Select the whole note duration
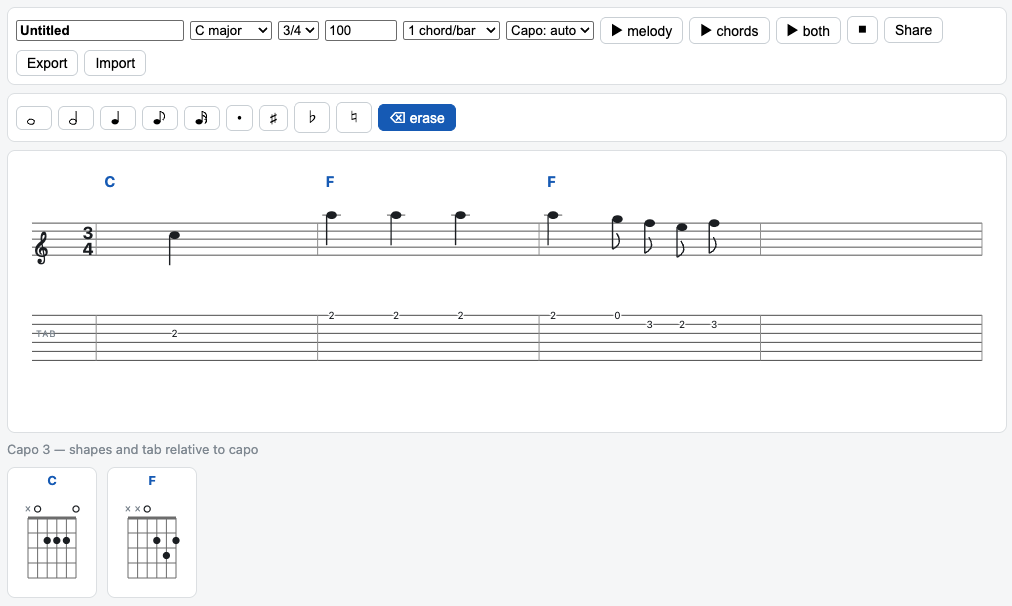 [x=34, y=118]
